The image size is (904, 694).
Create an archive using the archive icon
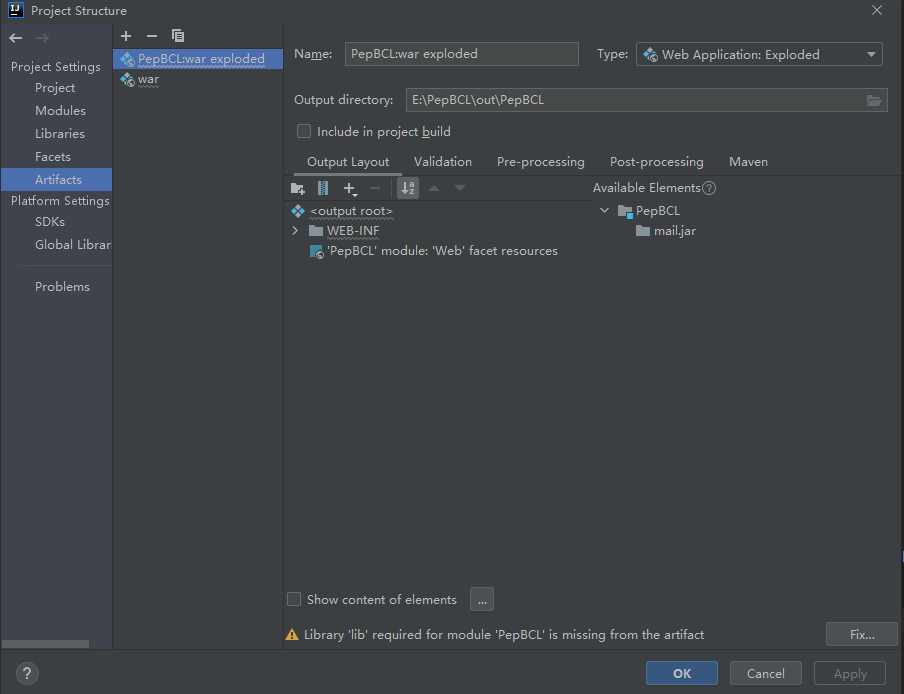point(322,188)
